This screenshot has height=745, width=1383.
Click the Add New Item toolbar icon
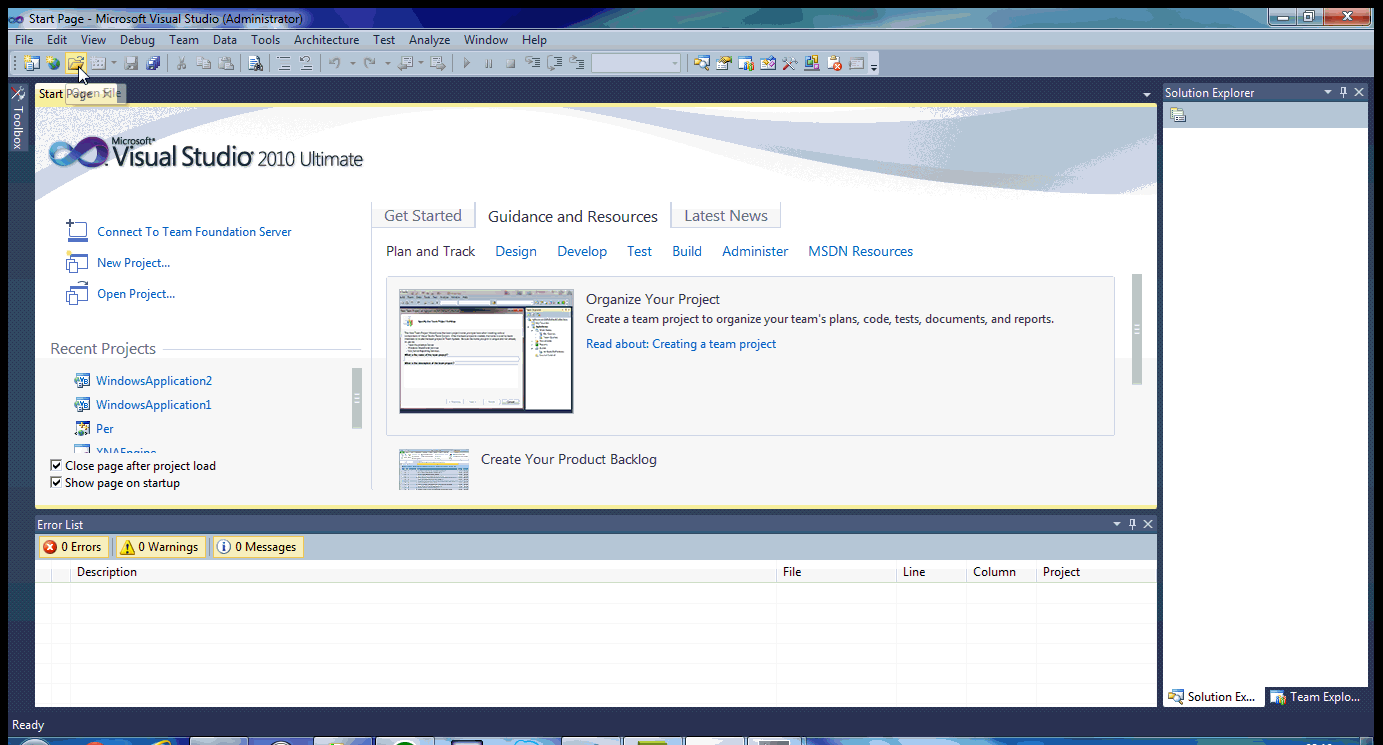pos(98,63)
